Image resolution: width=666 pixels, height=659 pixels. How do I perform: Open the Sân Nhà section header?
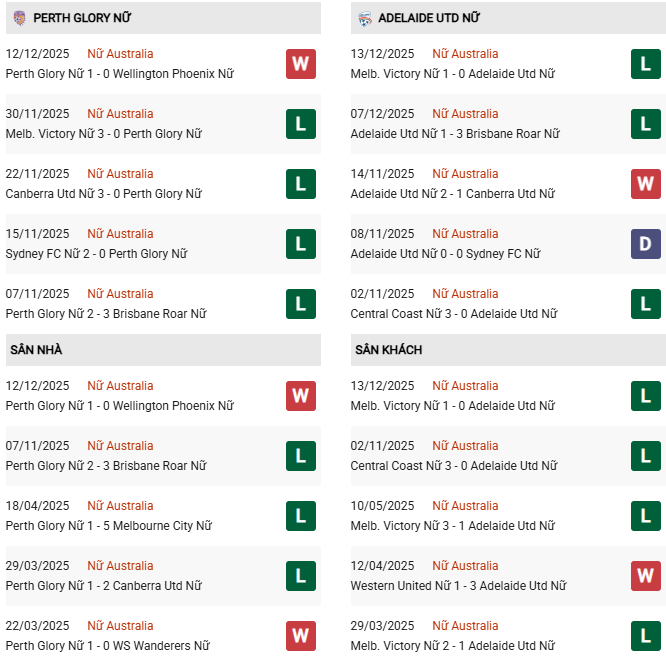[36, 350]
